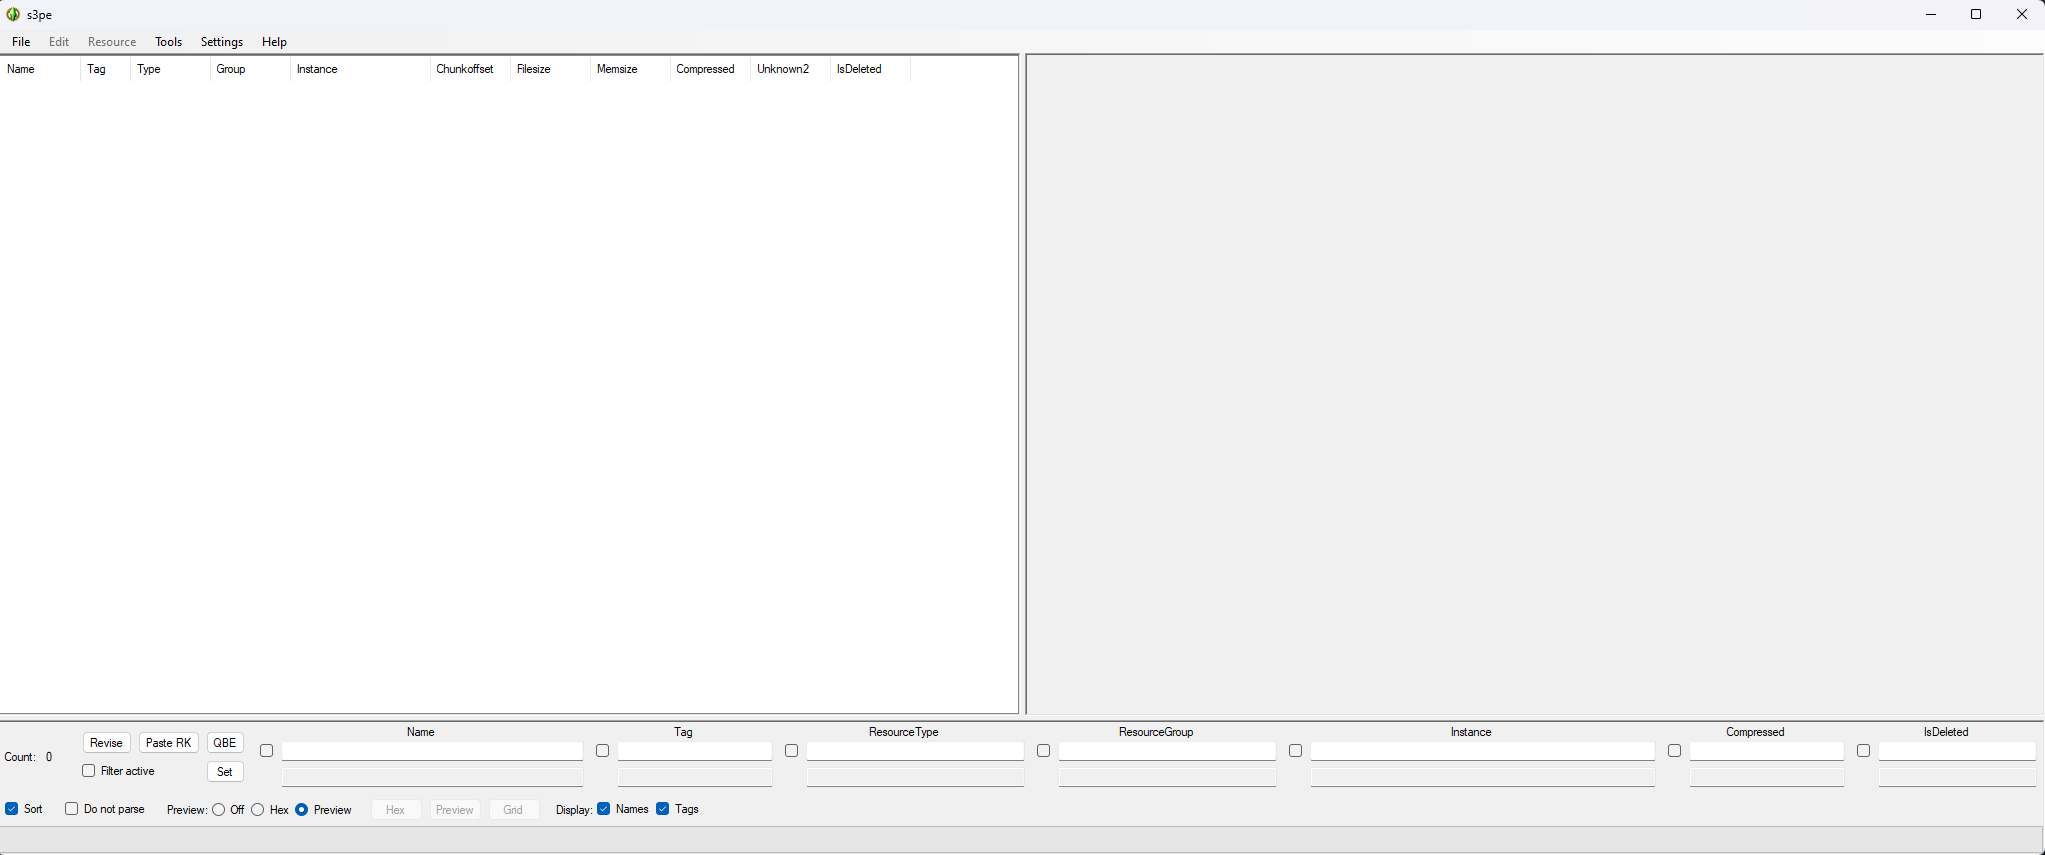
Task: Click the Paste RK button
Action: point(168,743)
